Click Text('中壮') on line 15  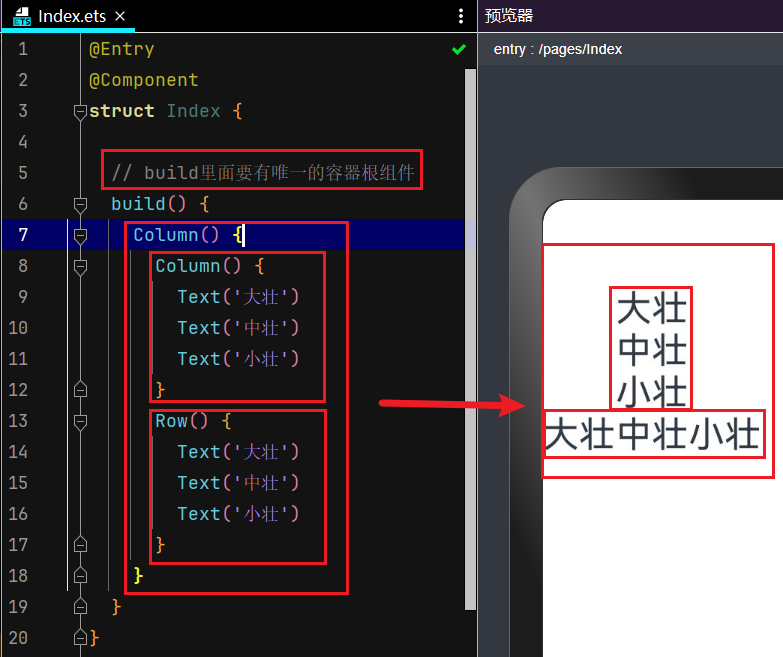coord(238,483)
